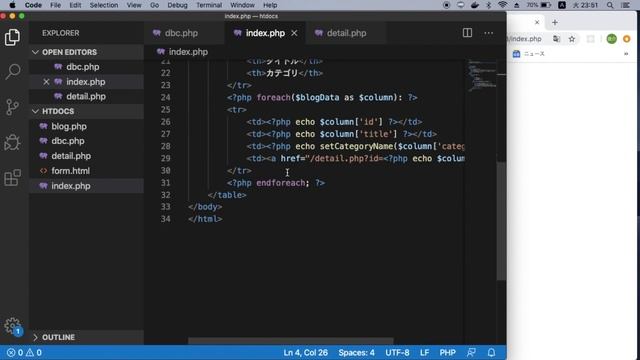Image resolution: width=640 pixels, height=360 pixels.
Task: Open blog.php in HTDOCS folder
Action: click(x=86, y=126)
